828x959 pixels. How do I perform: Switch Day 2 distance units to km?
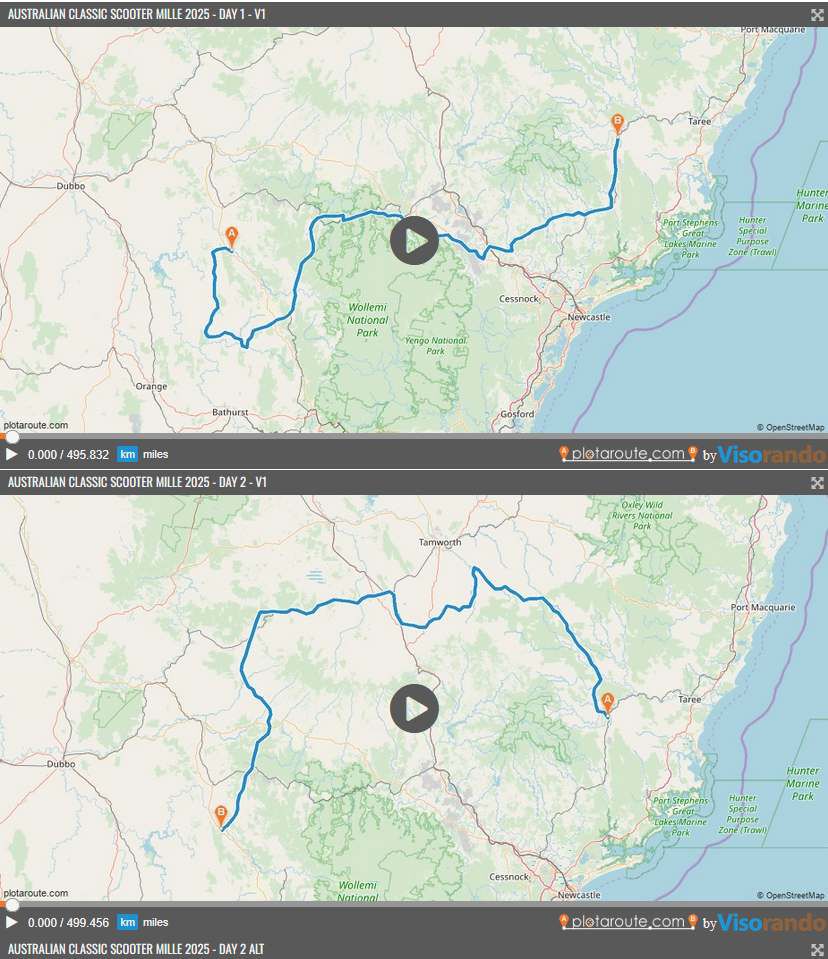point(127,922)
